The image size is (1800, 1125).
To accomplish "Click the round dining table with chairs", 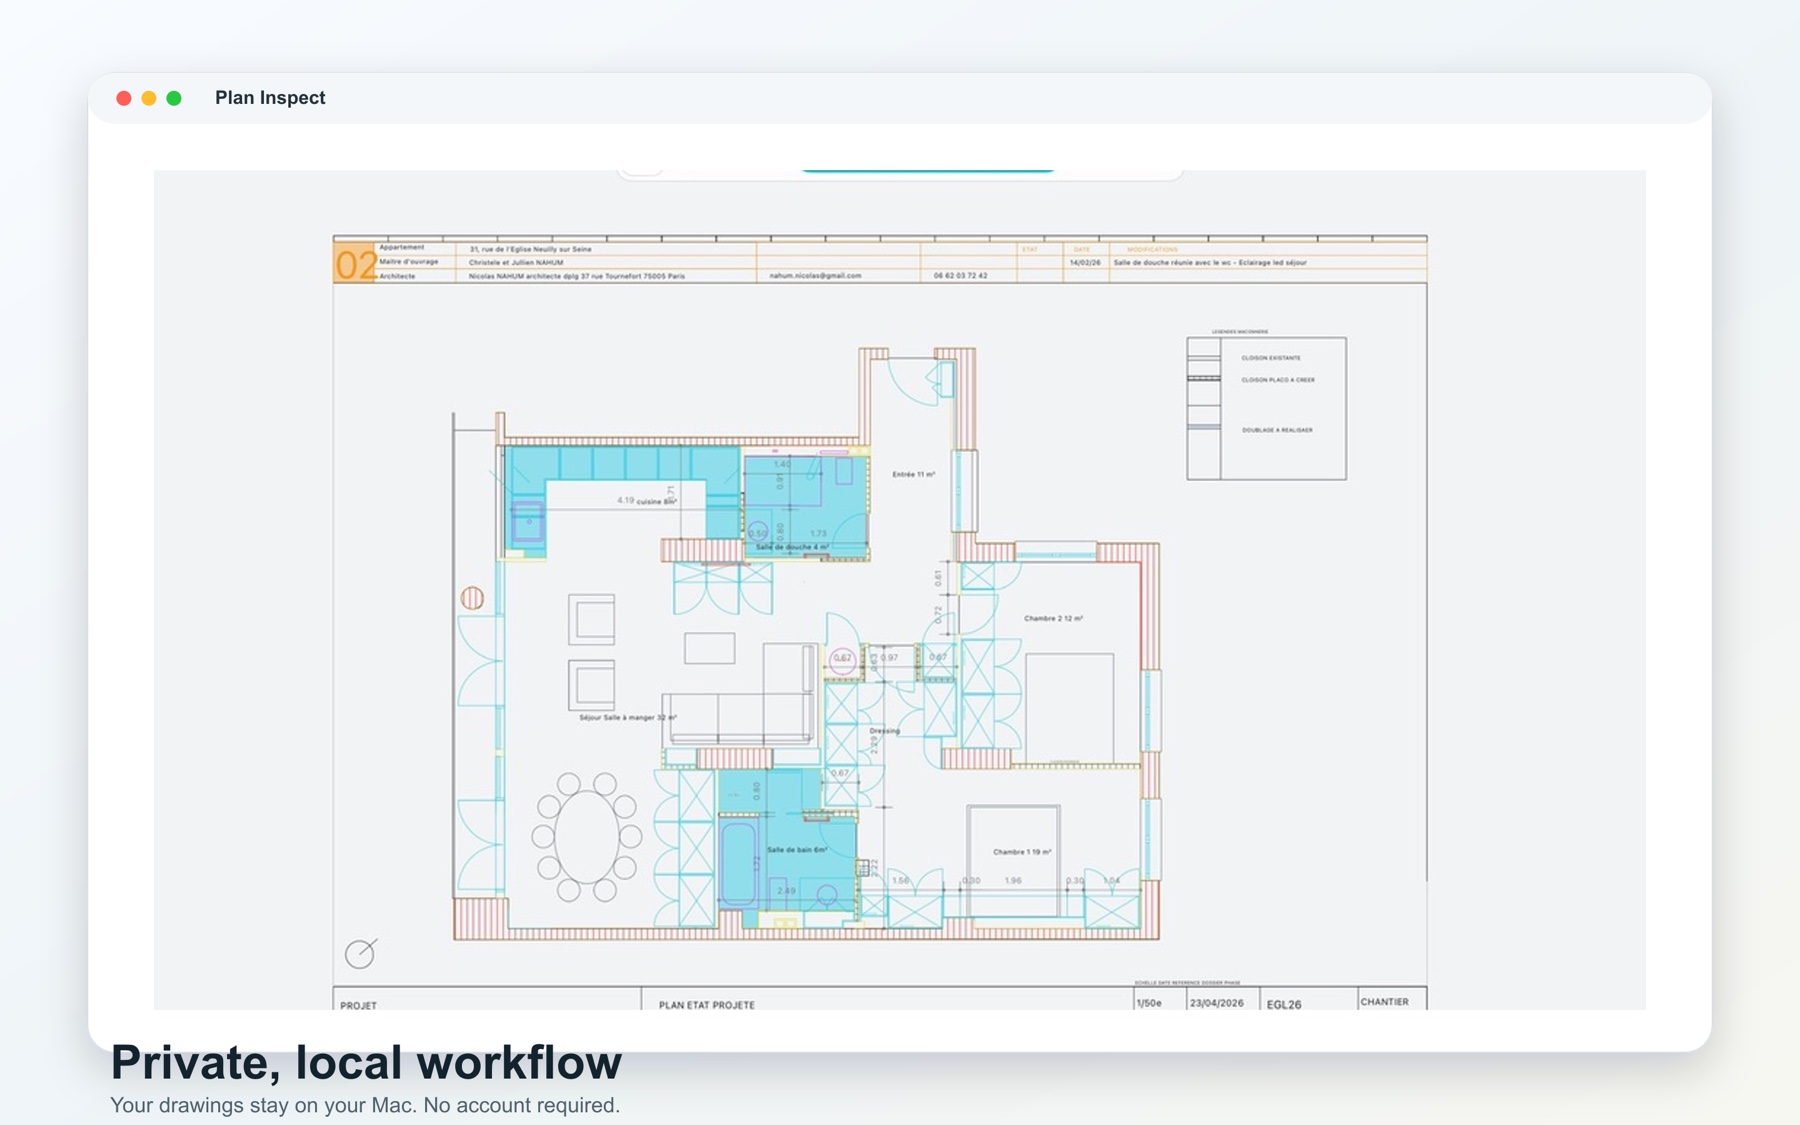I will [587, 837].
